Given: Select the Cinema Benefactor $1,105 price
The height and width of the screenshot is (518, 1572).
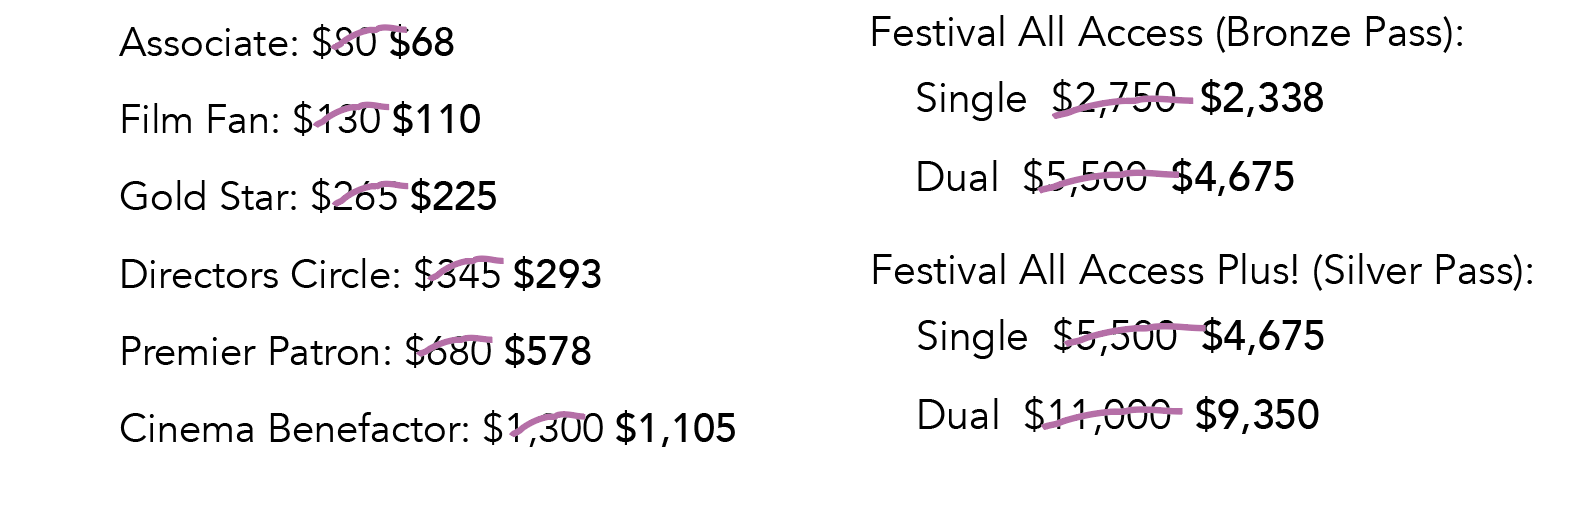Looking at the screenshot, I should coord(676,429).
